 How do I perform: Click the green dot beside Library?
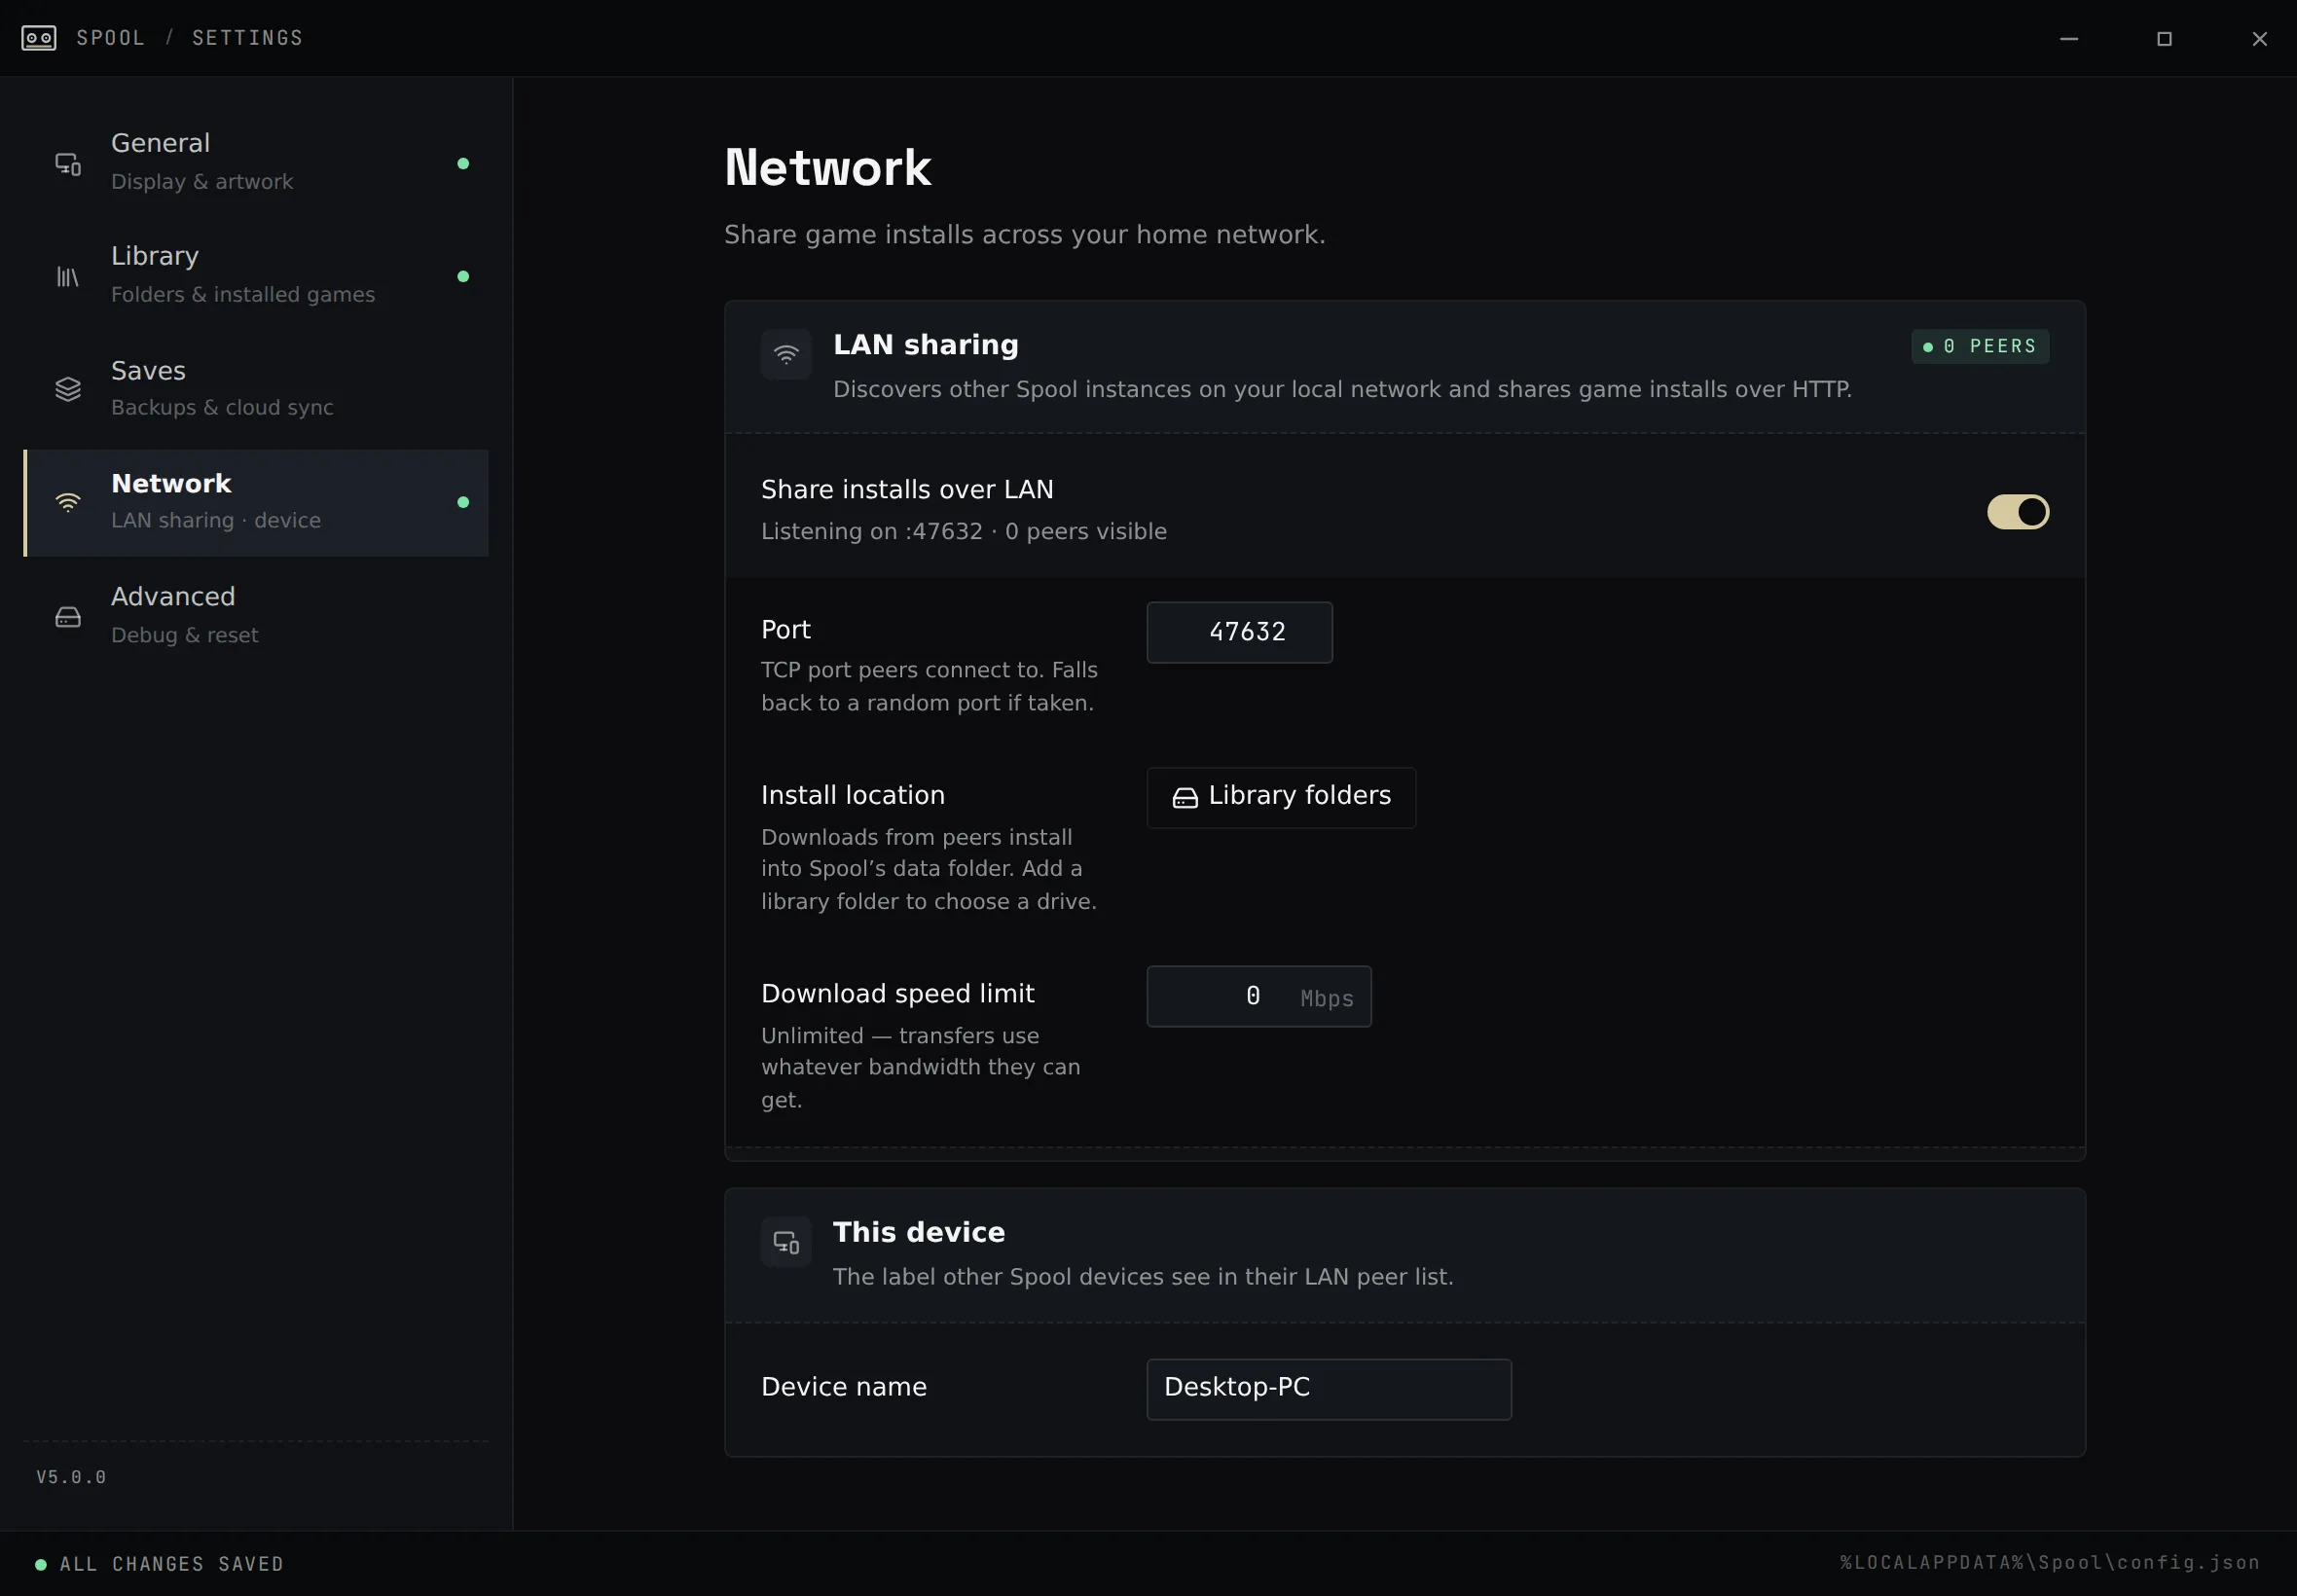click(463, 277)
